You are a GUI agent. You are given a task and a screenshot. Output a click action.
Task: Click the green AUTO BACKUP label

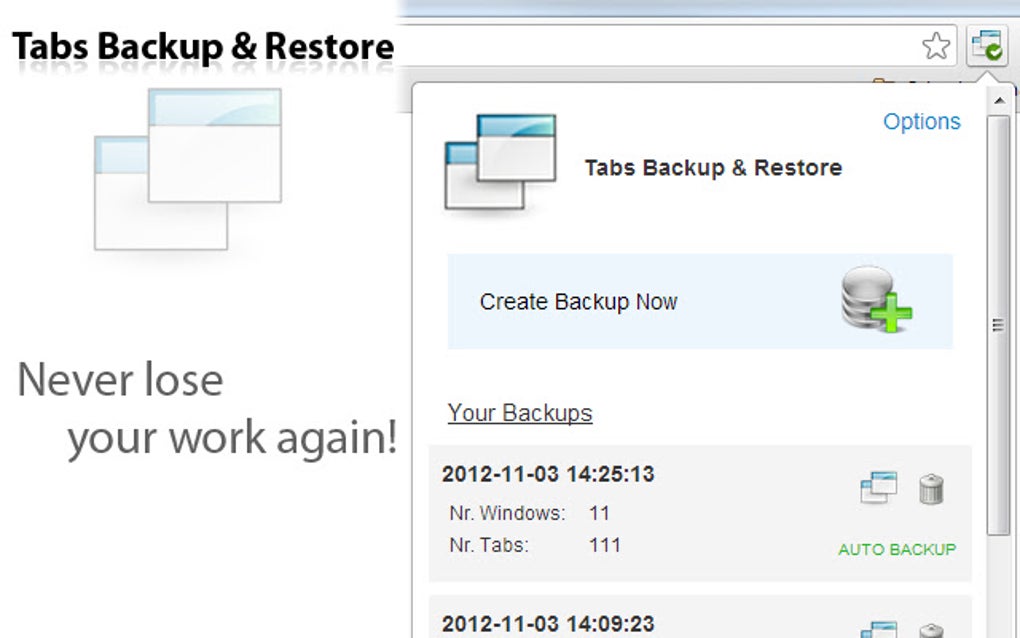(x=896, y=549)
